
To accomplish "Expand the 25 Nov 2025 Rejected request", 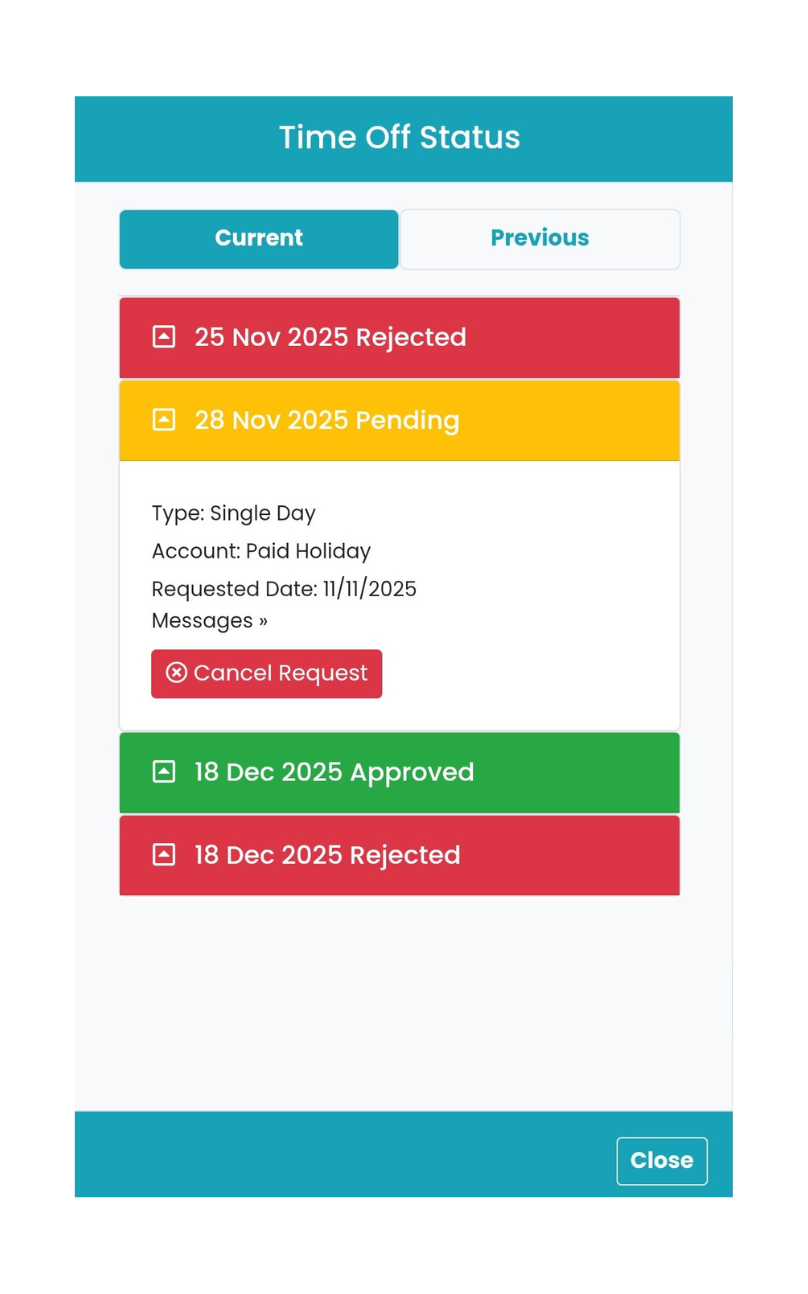I will (330, 337).
